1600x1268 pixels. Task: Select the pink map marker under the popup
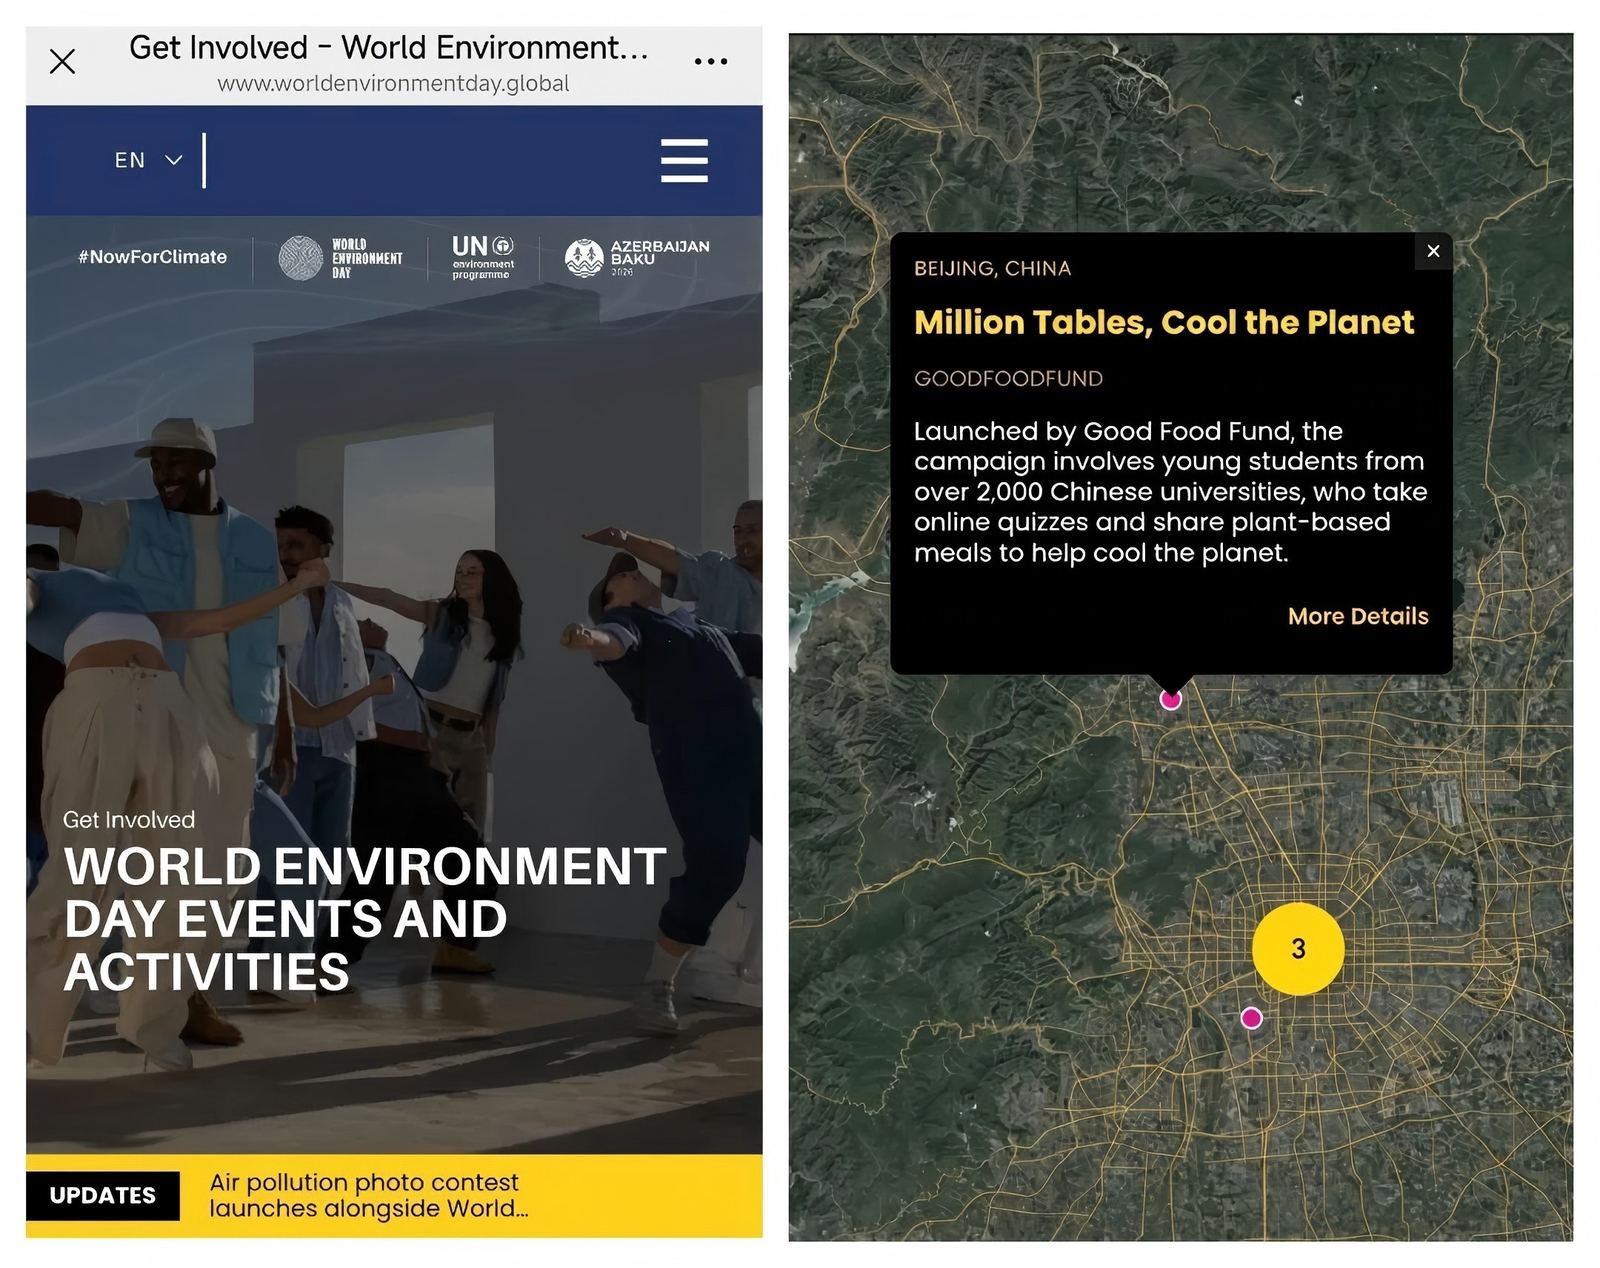[1170, 699]
